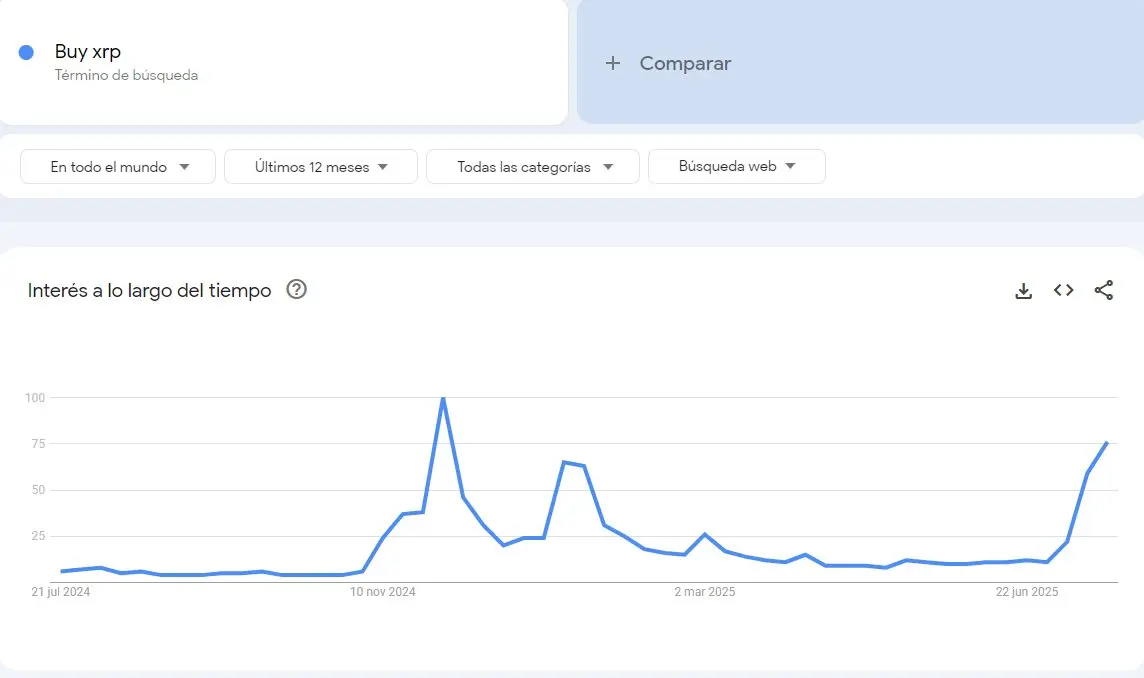Open the Últimos 12 meses time range dropdown
Viewport: 1144px width, 678px height.
click(321, 166)
